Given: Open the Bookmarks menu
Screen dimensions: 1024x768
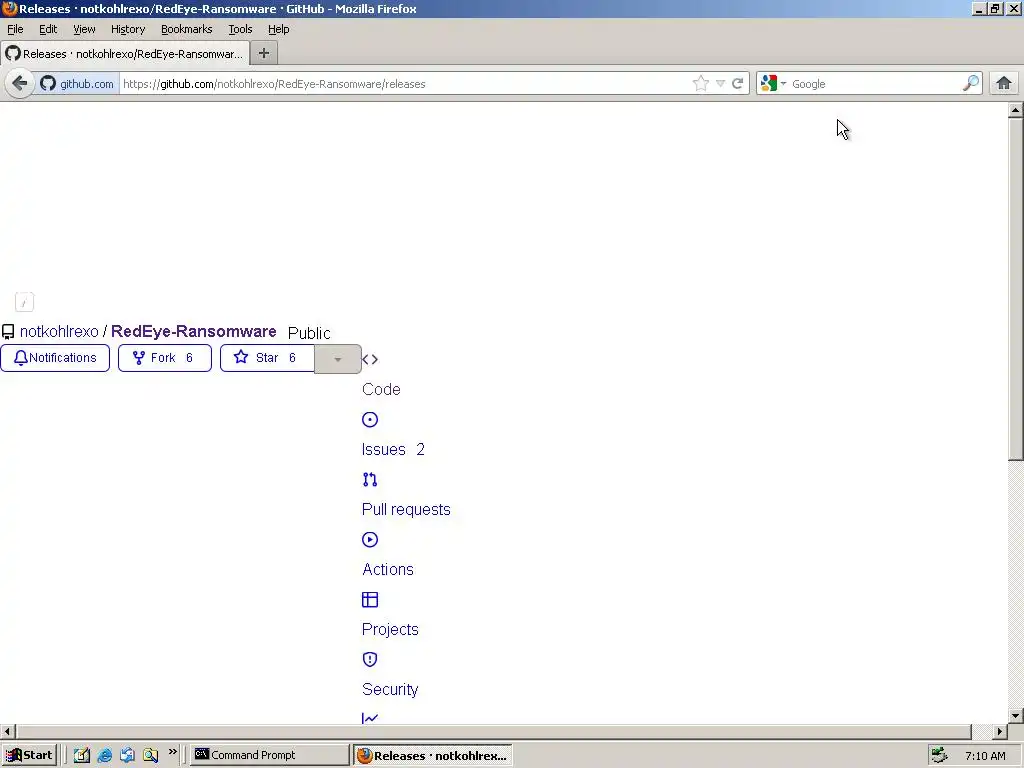Looking at the screenshot, I should pos(187,29).
